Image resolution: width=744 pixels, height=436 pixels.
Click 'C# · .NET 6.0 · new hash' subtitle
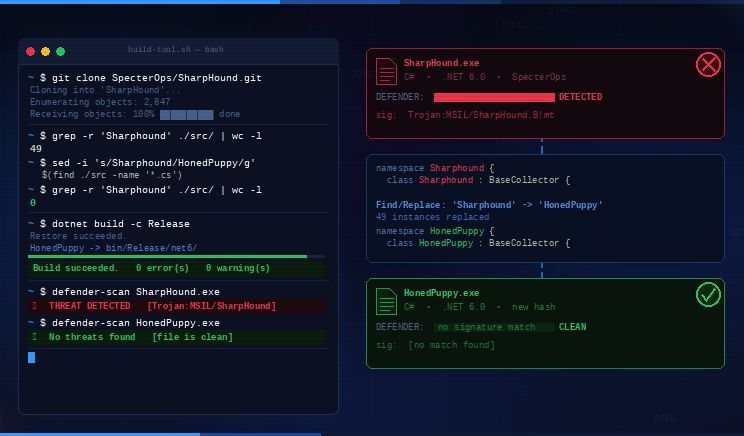pyautogui.click(x=479, y=307)
